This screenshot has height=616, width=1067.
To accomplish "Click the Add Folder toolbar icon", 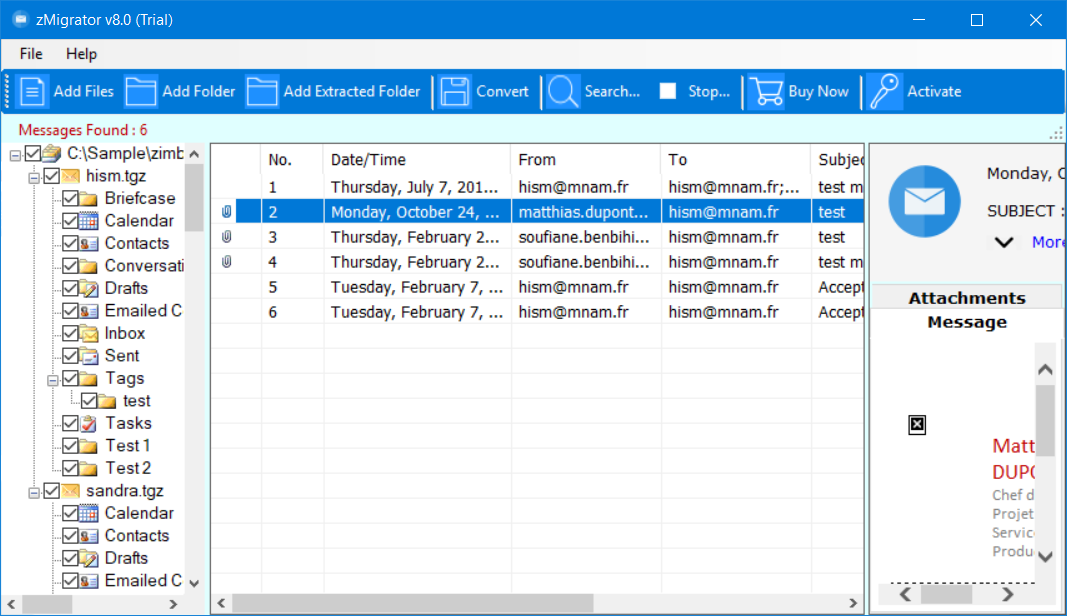I will (141, 91).
